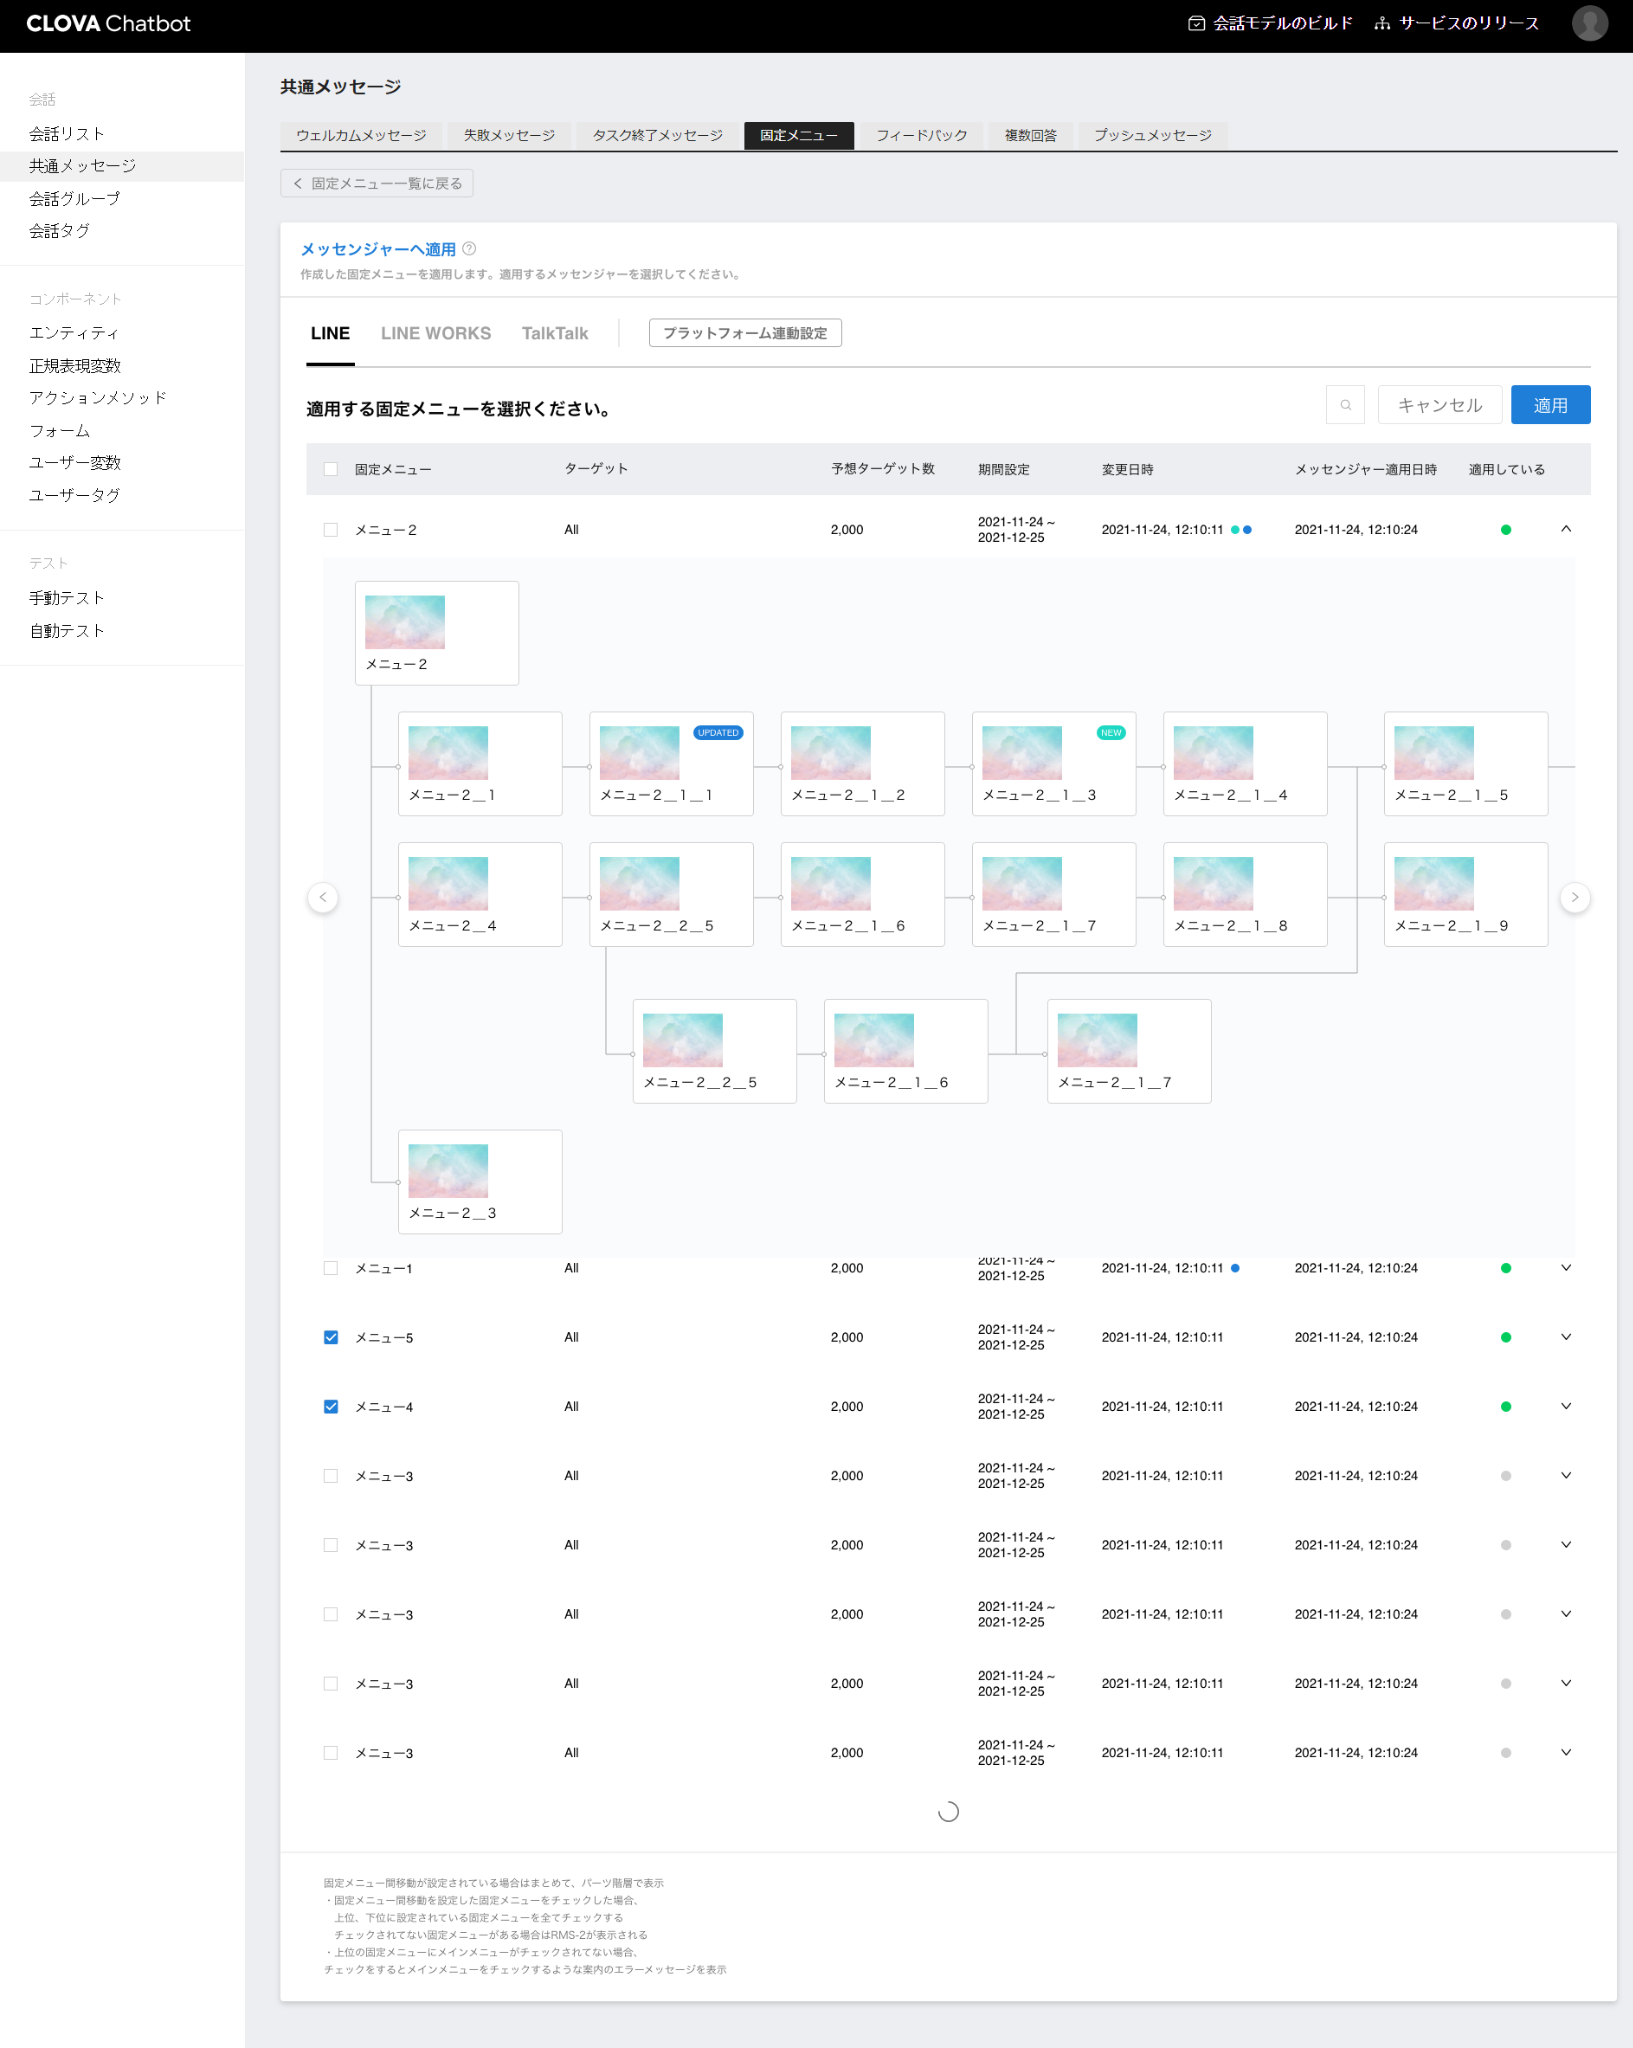Open 手動テスト in sidebar
The height and width of the screenshot is (2048, 1633).
67,598
